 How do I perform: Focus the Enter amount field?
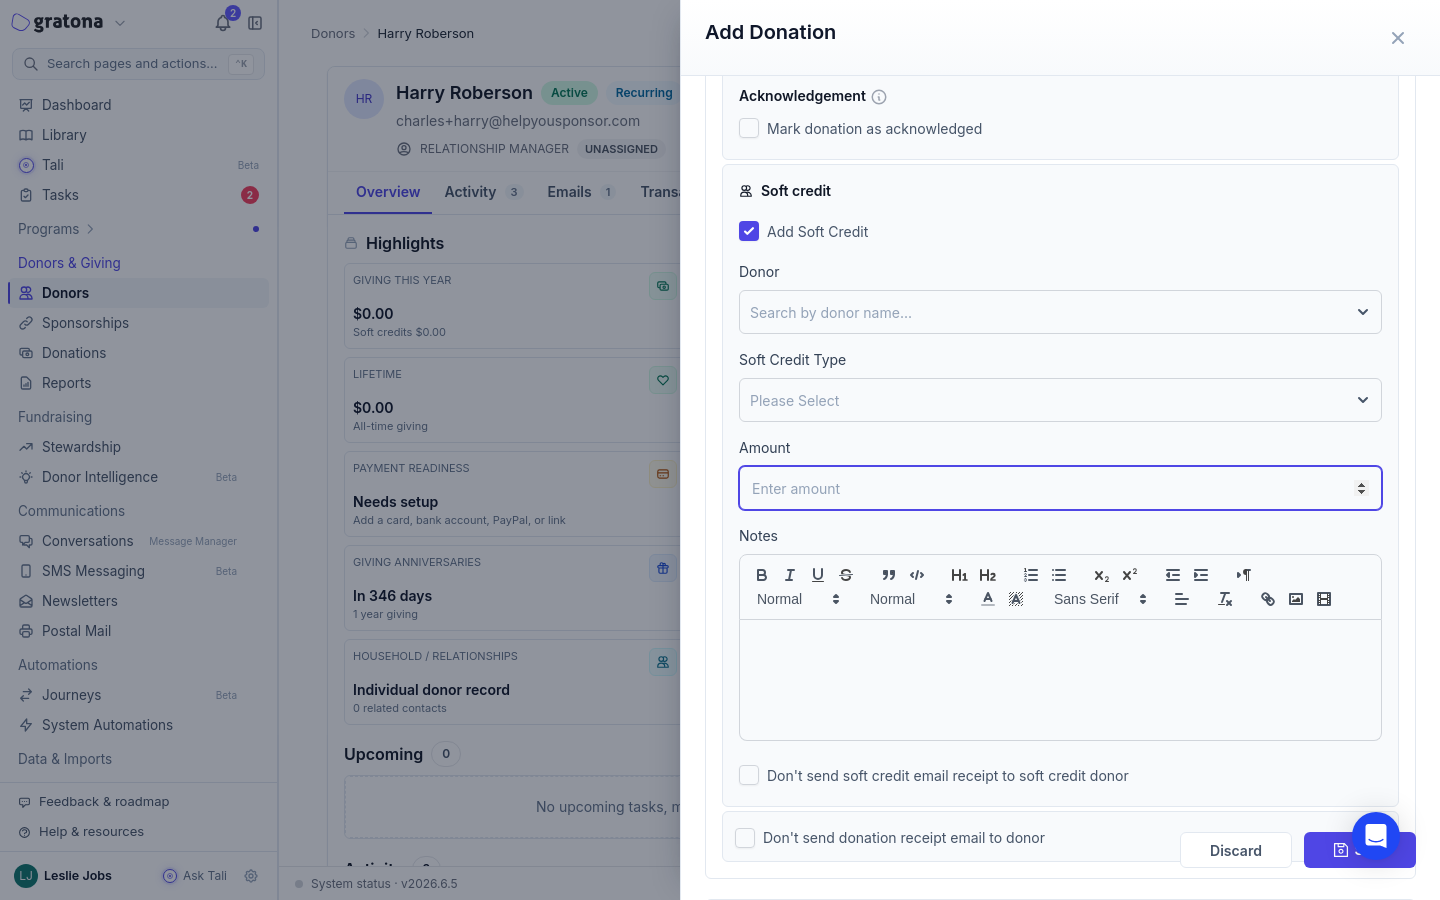(1060, 488)
